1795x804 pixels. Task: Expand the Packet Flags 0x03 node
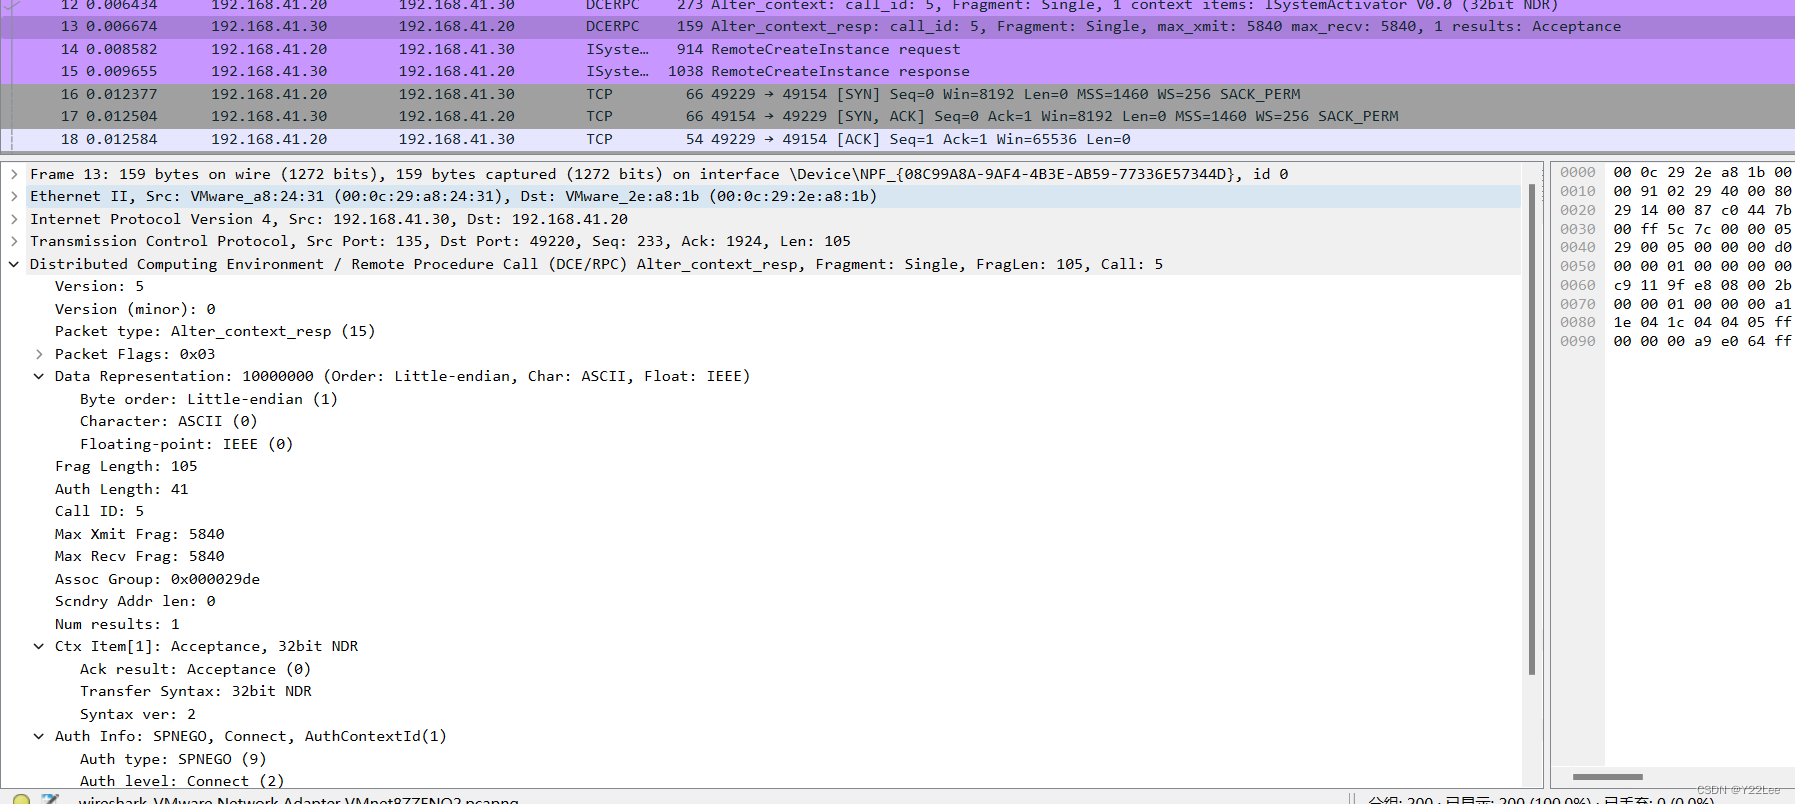click(39, 354)
